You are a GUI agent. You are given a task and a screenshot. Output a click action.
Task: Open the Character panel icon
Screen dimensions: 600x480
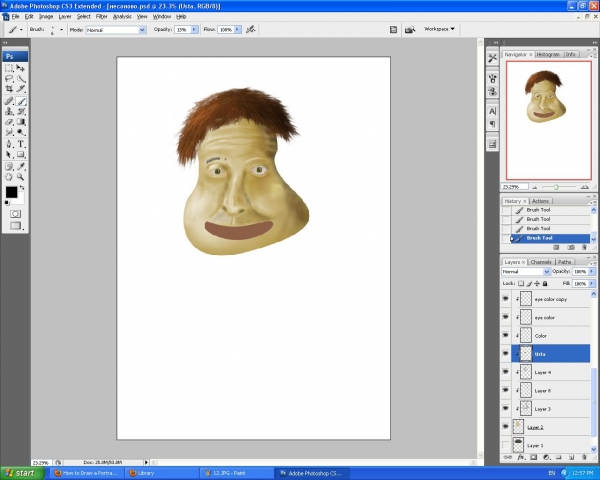(492, 111)
